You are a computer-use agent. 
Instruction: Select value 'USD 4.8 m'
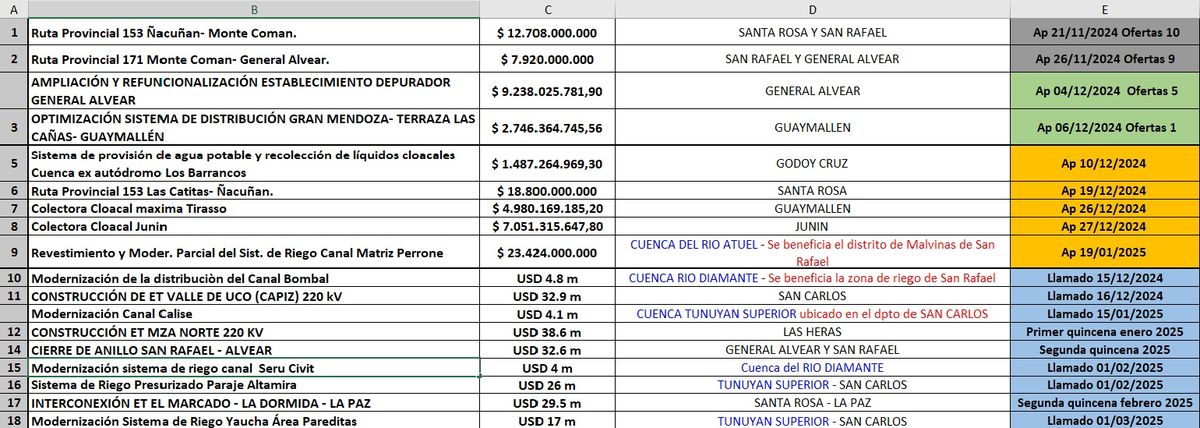(x=547, y=278)
